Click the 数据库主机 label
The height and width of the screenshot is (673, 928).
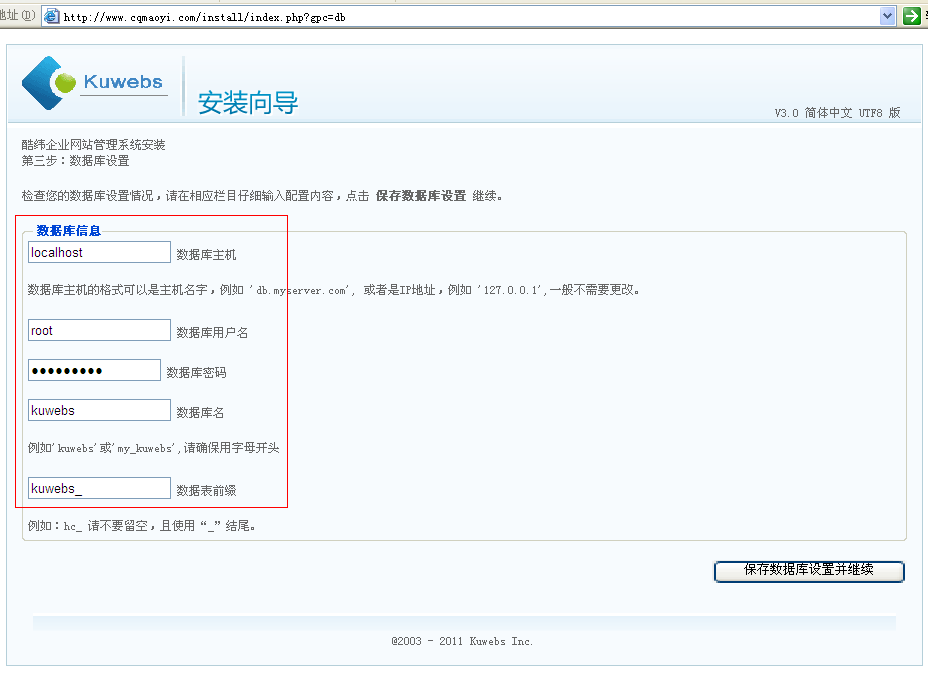tap(206, 255)
